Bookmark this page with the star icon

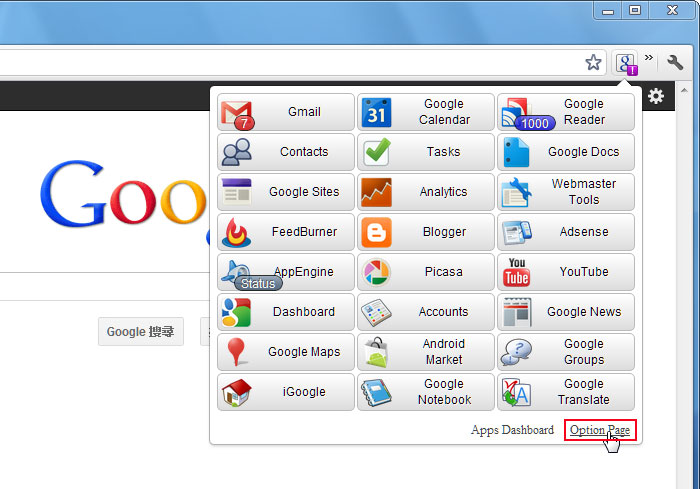click(593, 63)
